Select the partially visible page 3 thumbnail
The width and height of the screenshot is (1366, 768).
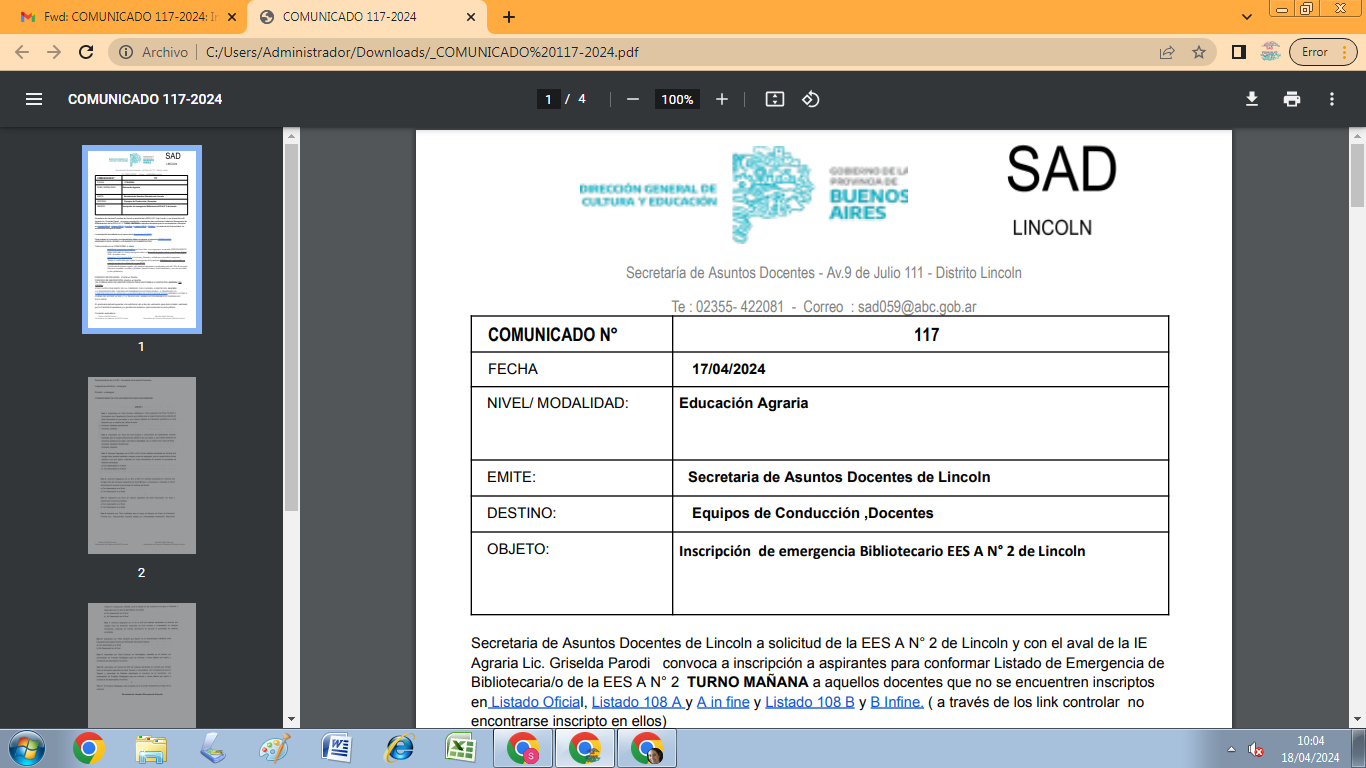pos(141,665)
